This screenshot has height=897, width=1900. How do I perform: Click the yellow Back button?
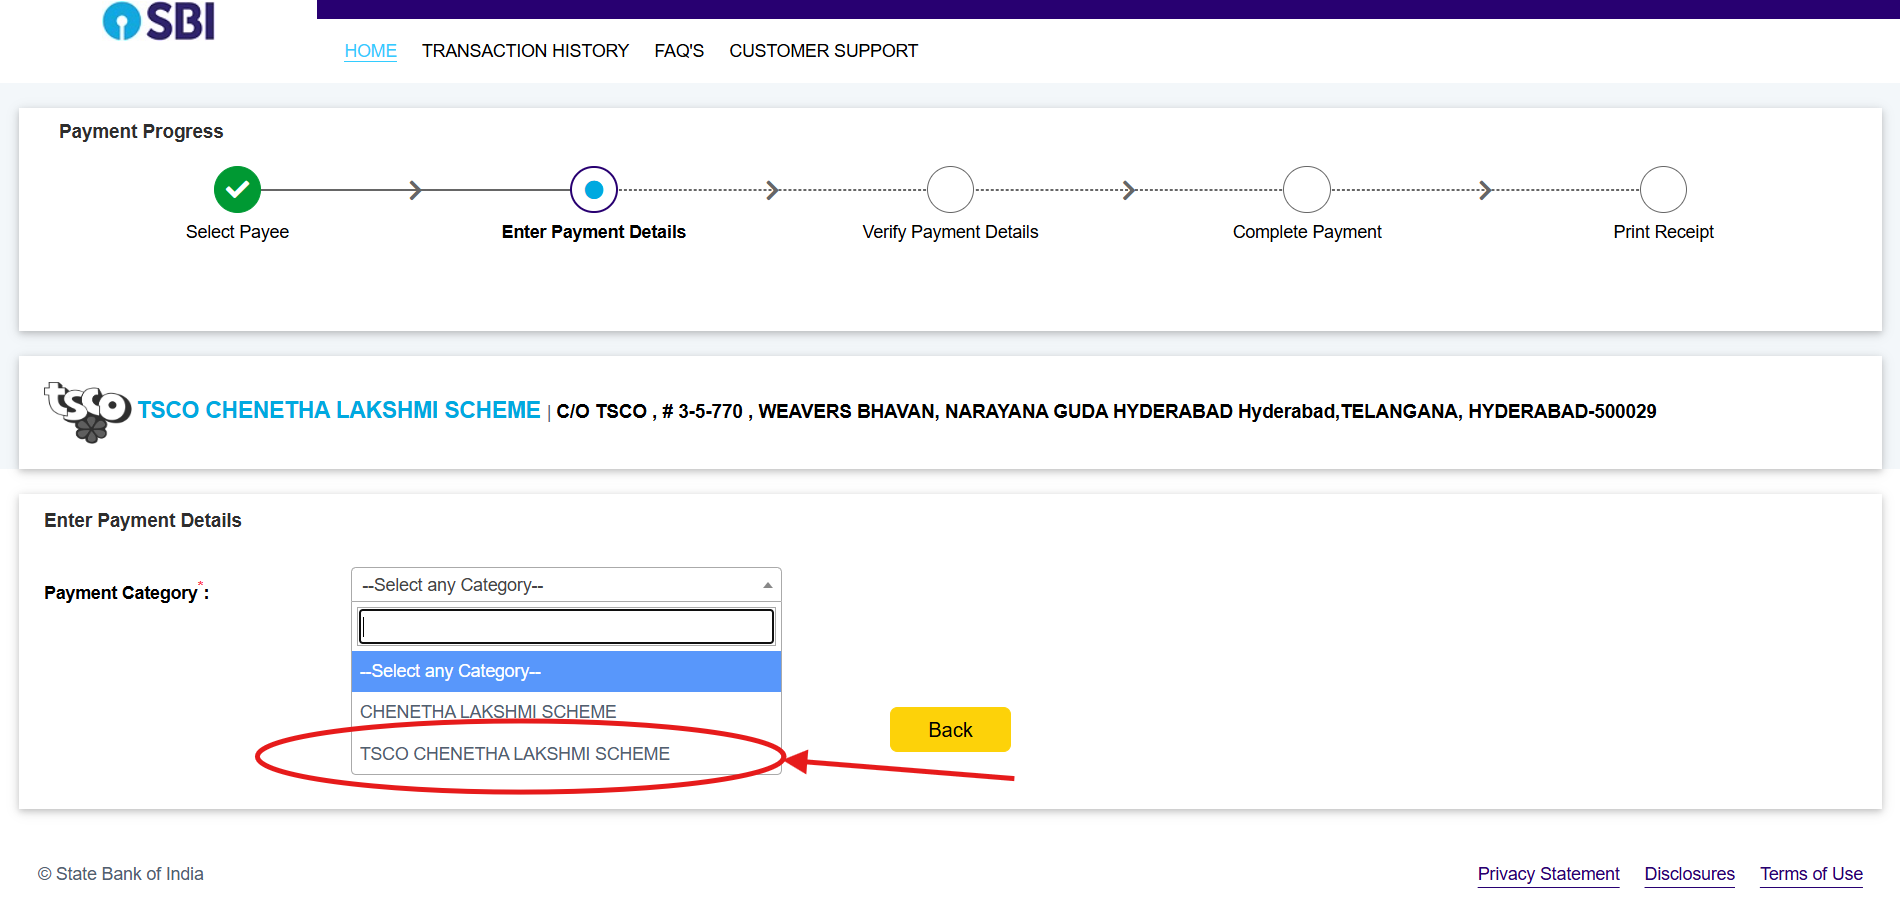(x=950, y=730)
